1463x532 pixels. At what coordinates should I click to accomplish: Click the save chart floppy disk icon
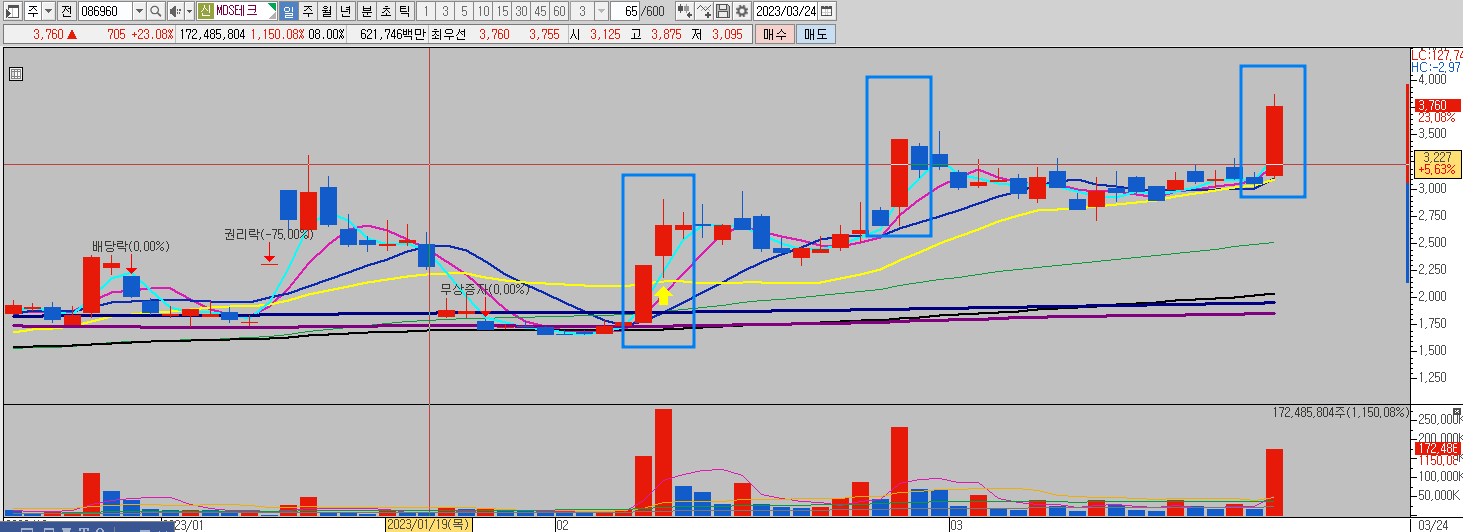[723, 11]
